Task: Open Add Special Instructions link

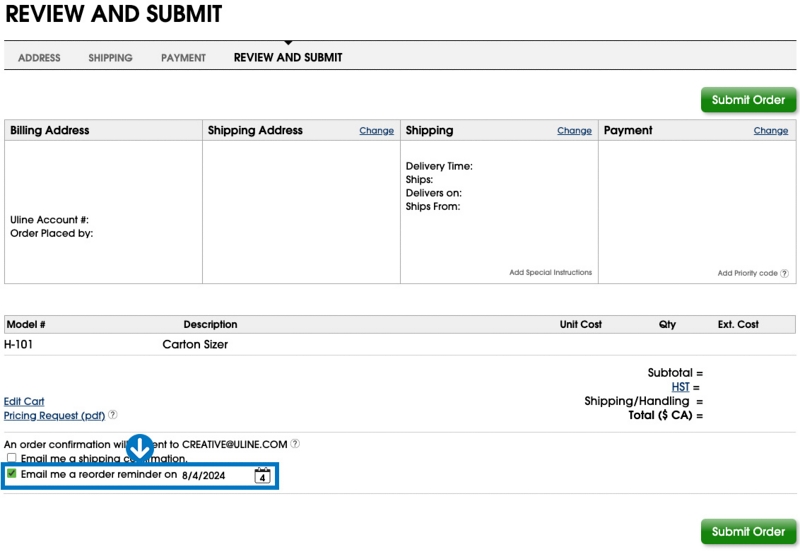Action: coord(550,272)
